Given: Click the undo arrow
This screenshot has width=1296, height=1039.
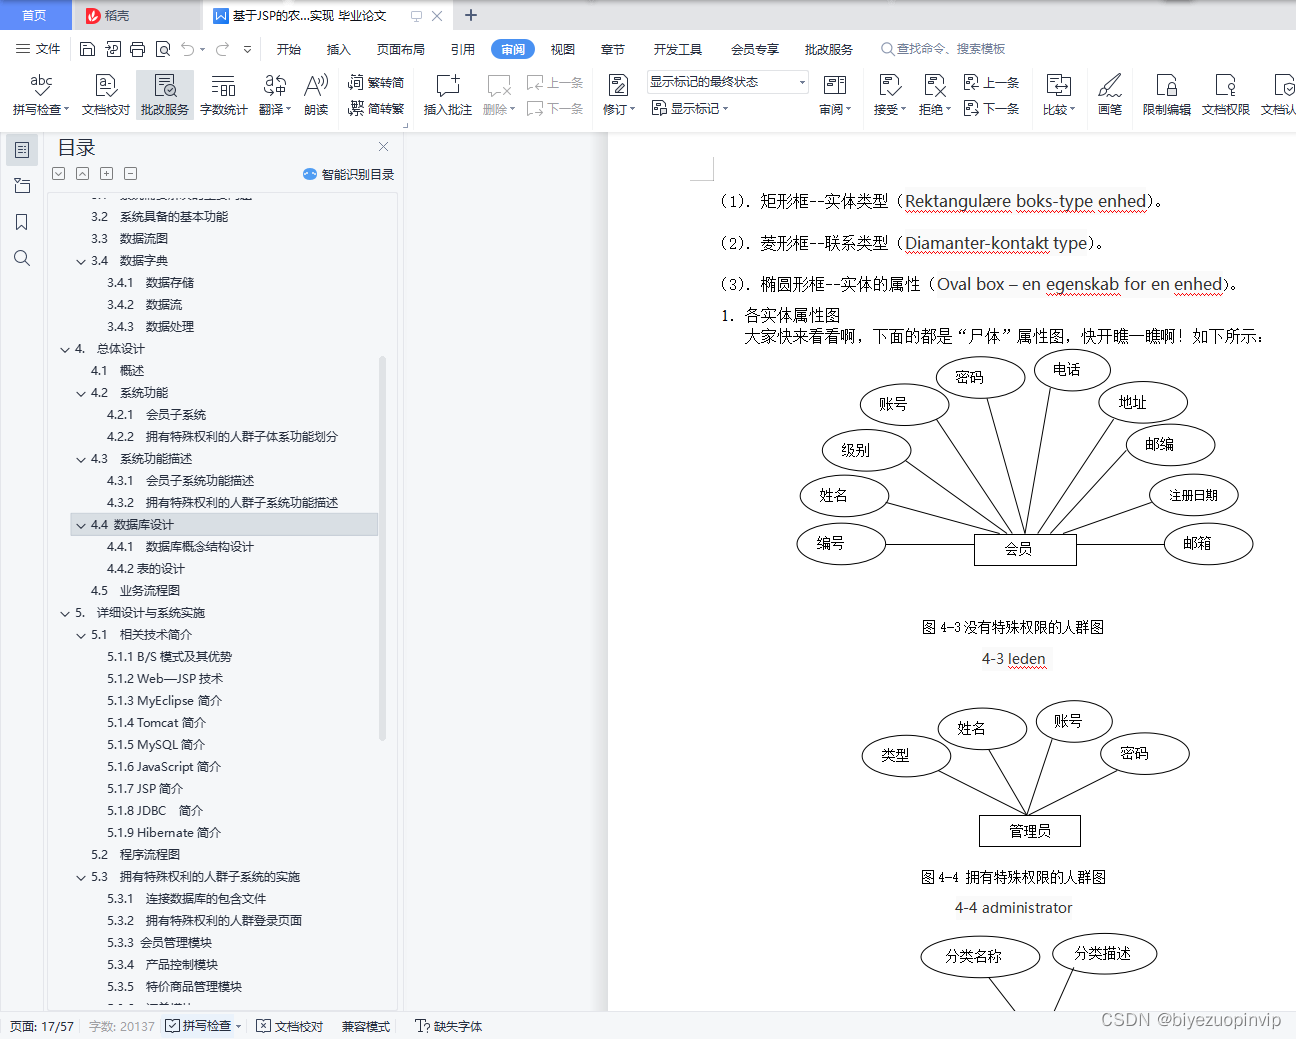Looking at the screenshot, I should point(187,49).
